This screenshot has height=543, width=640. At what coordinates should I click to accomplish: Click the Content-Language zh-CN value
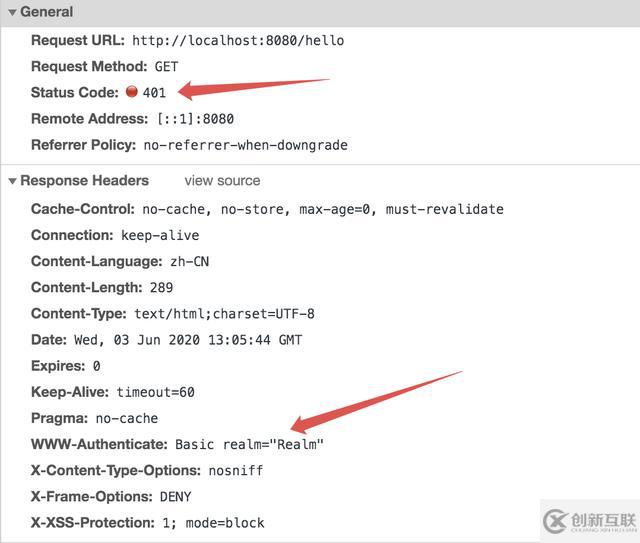(188, 261)
